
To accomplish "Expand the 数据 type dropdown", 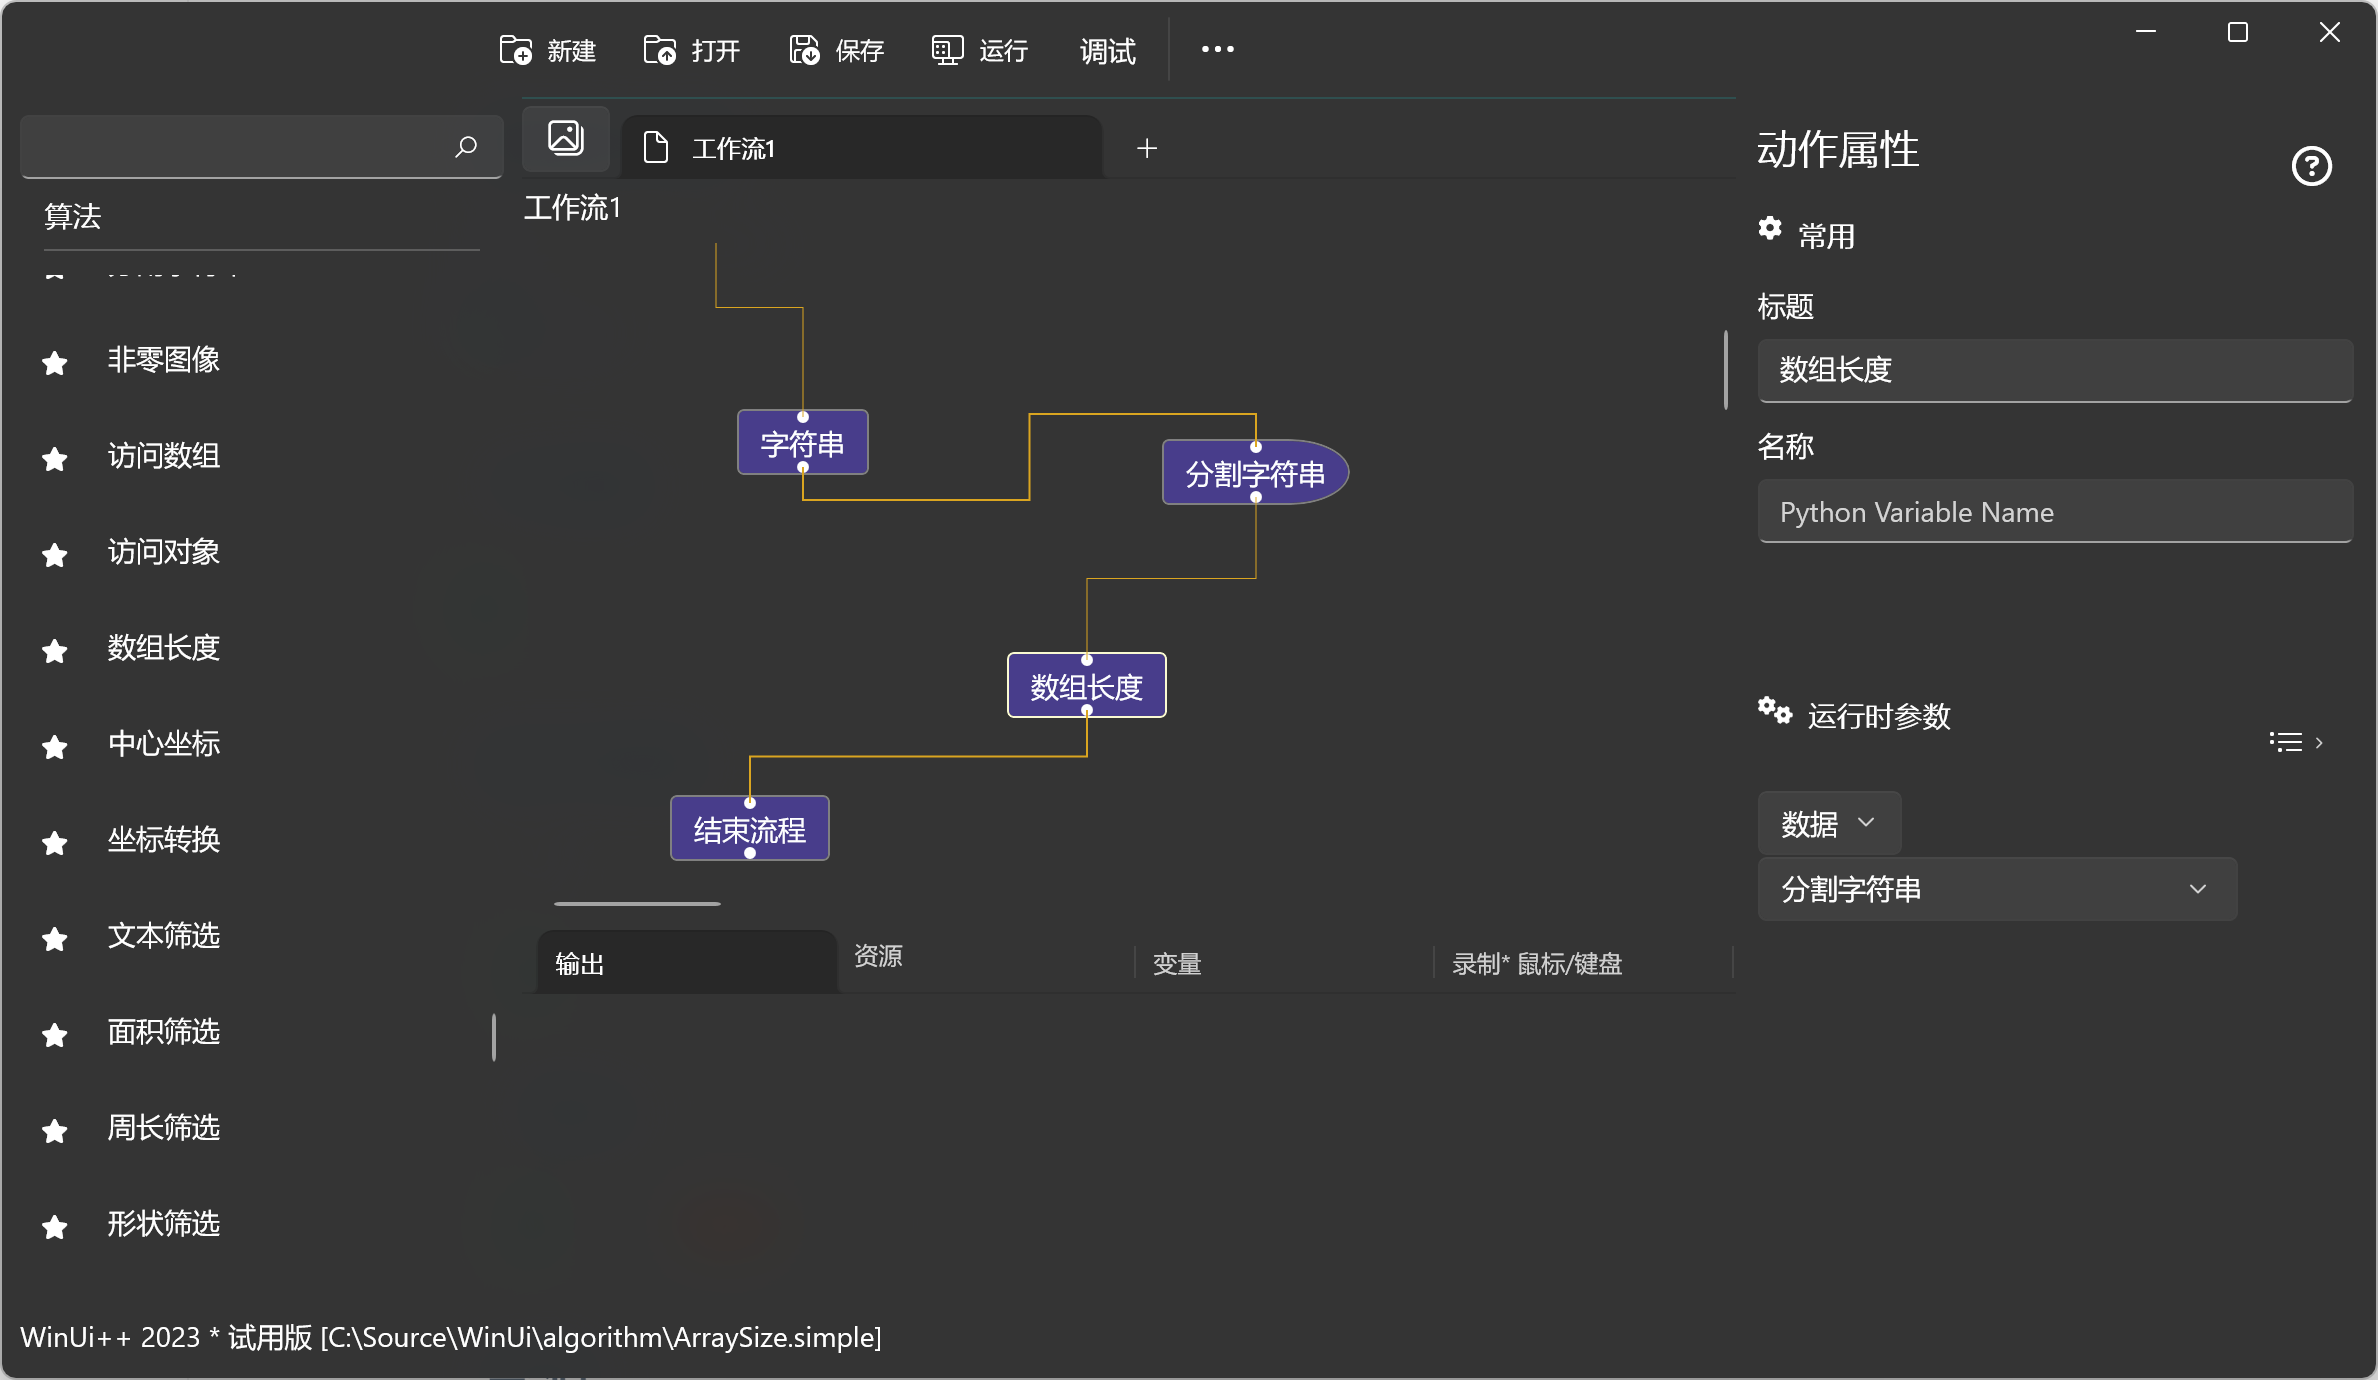I will pos(1829,824).
